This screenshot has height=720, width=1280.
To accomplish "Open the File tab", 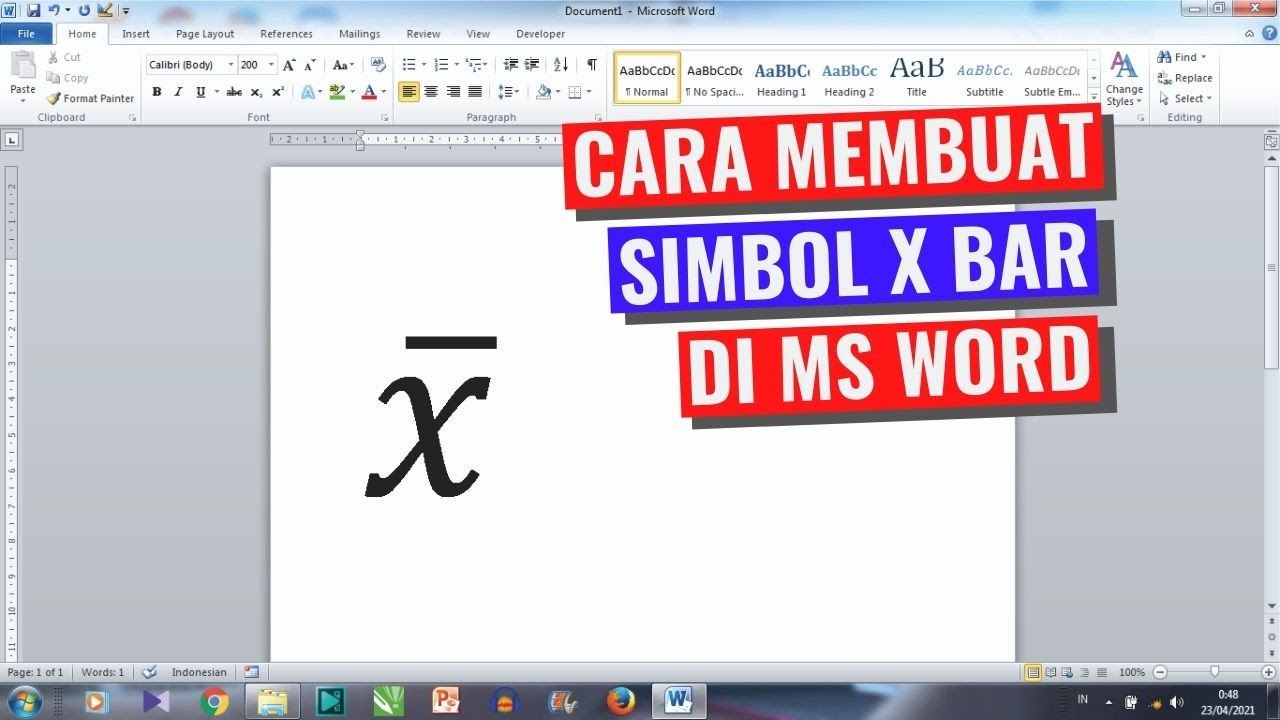I will tap(26, 34).
